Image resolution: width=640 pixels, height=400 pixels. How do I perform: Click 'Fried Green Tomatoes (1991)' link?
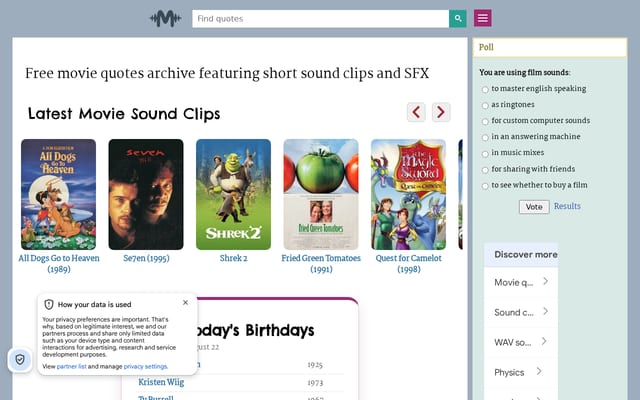321,264
